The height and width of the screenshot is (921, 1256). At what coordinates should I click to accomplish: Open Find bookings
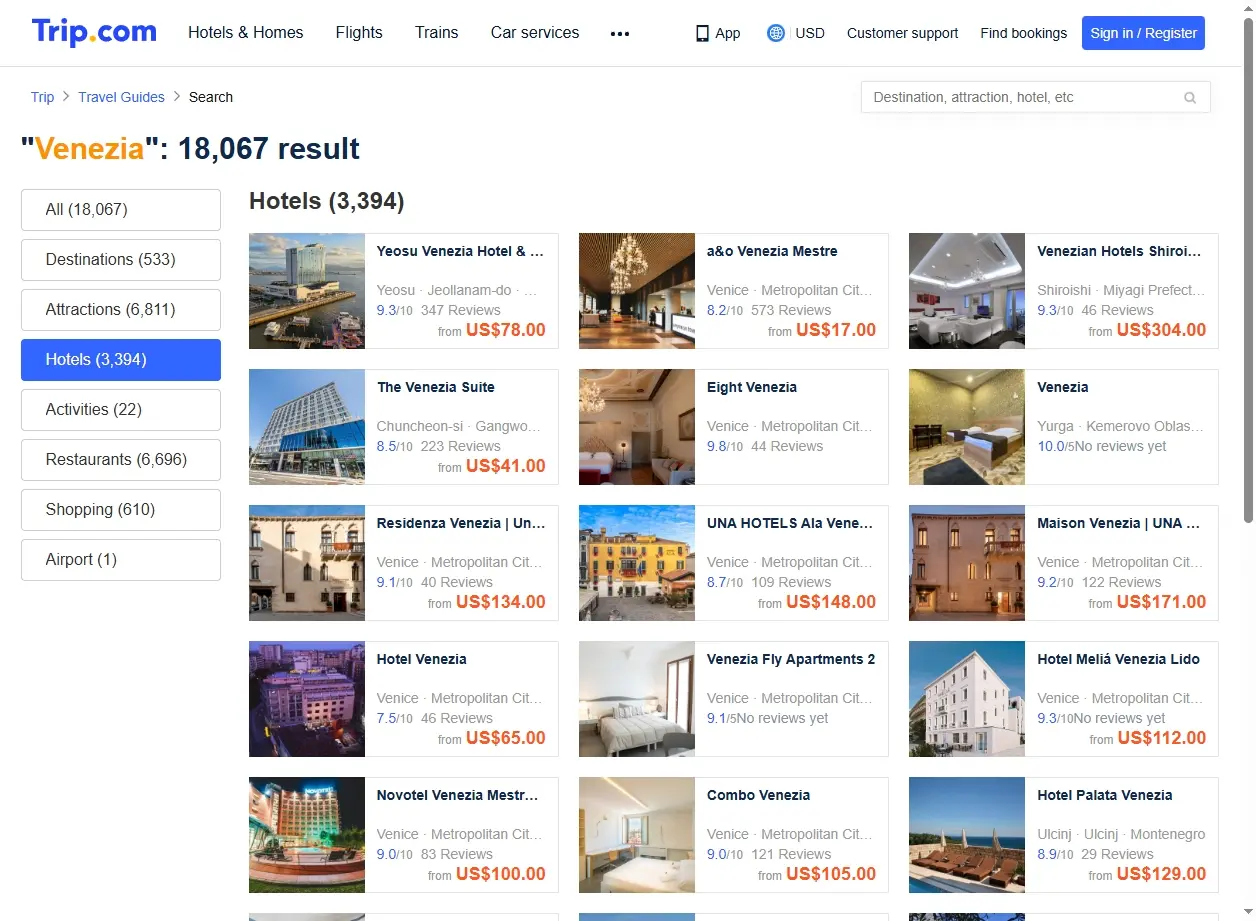coord(1024,33)
